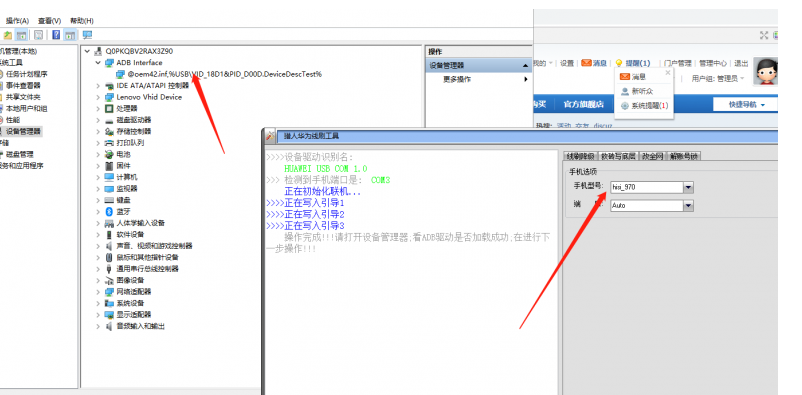Click the 门户管理 link

click(x=678, y=63)
